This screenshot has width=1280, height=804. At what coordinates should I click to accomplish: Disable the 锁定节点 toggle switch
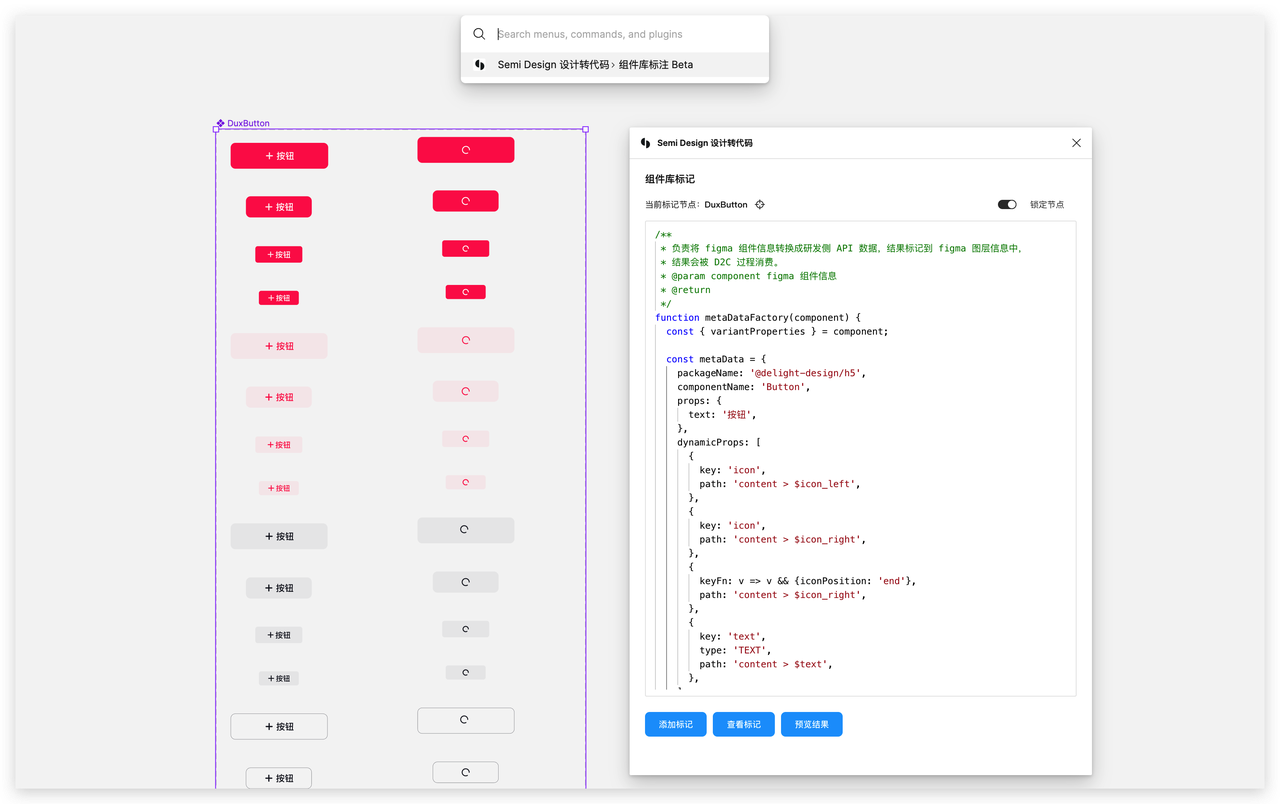pyautogui.click(x=1007, y=204)
